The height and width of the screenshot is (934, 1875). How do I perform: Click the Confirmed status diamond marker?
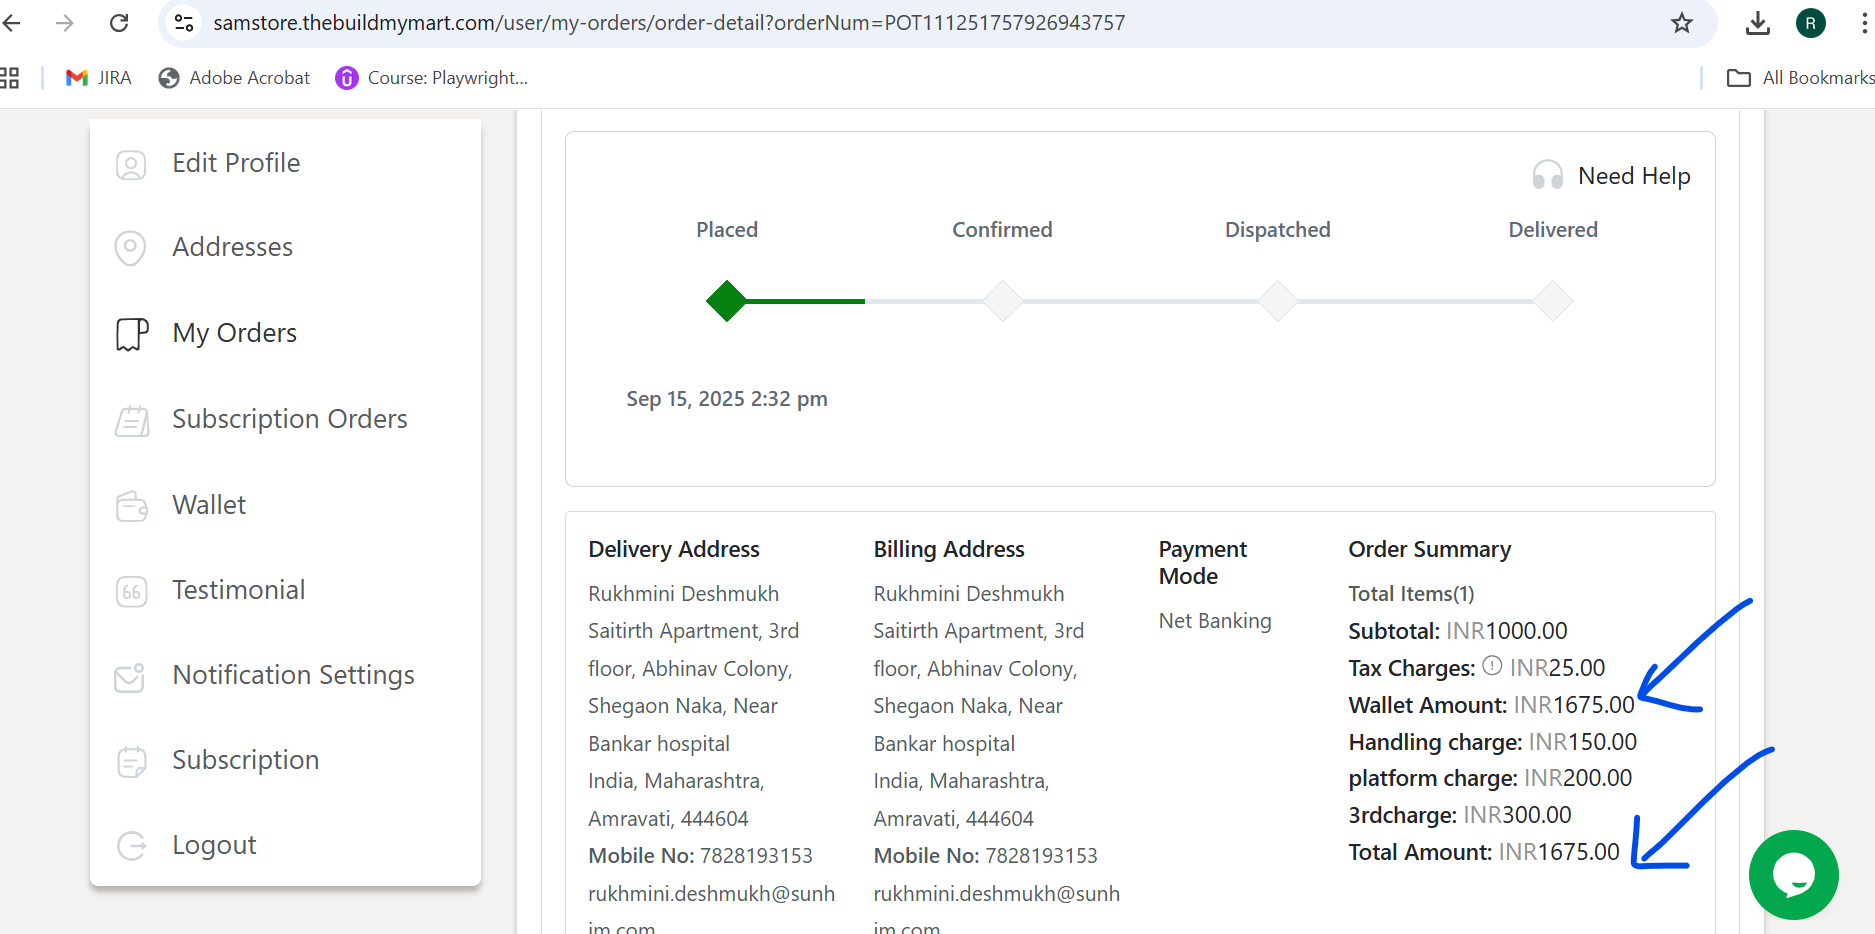click(1002, 301)
